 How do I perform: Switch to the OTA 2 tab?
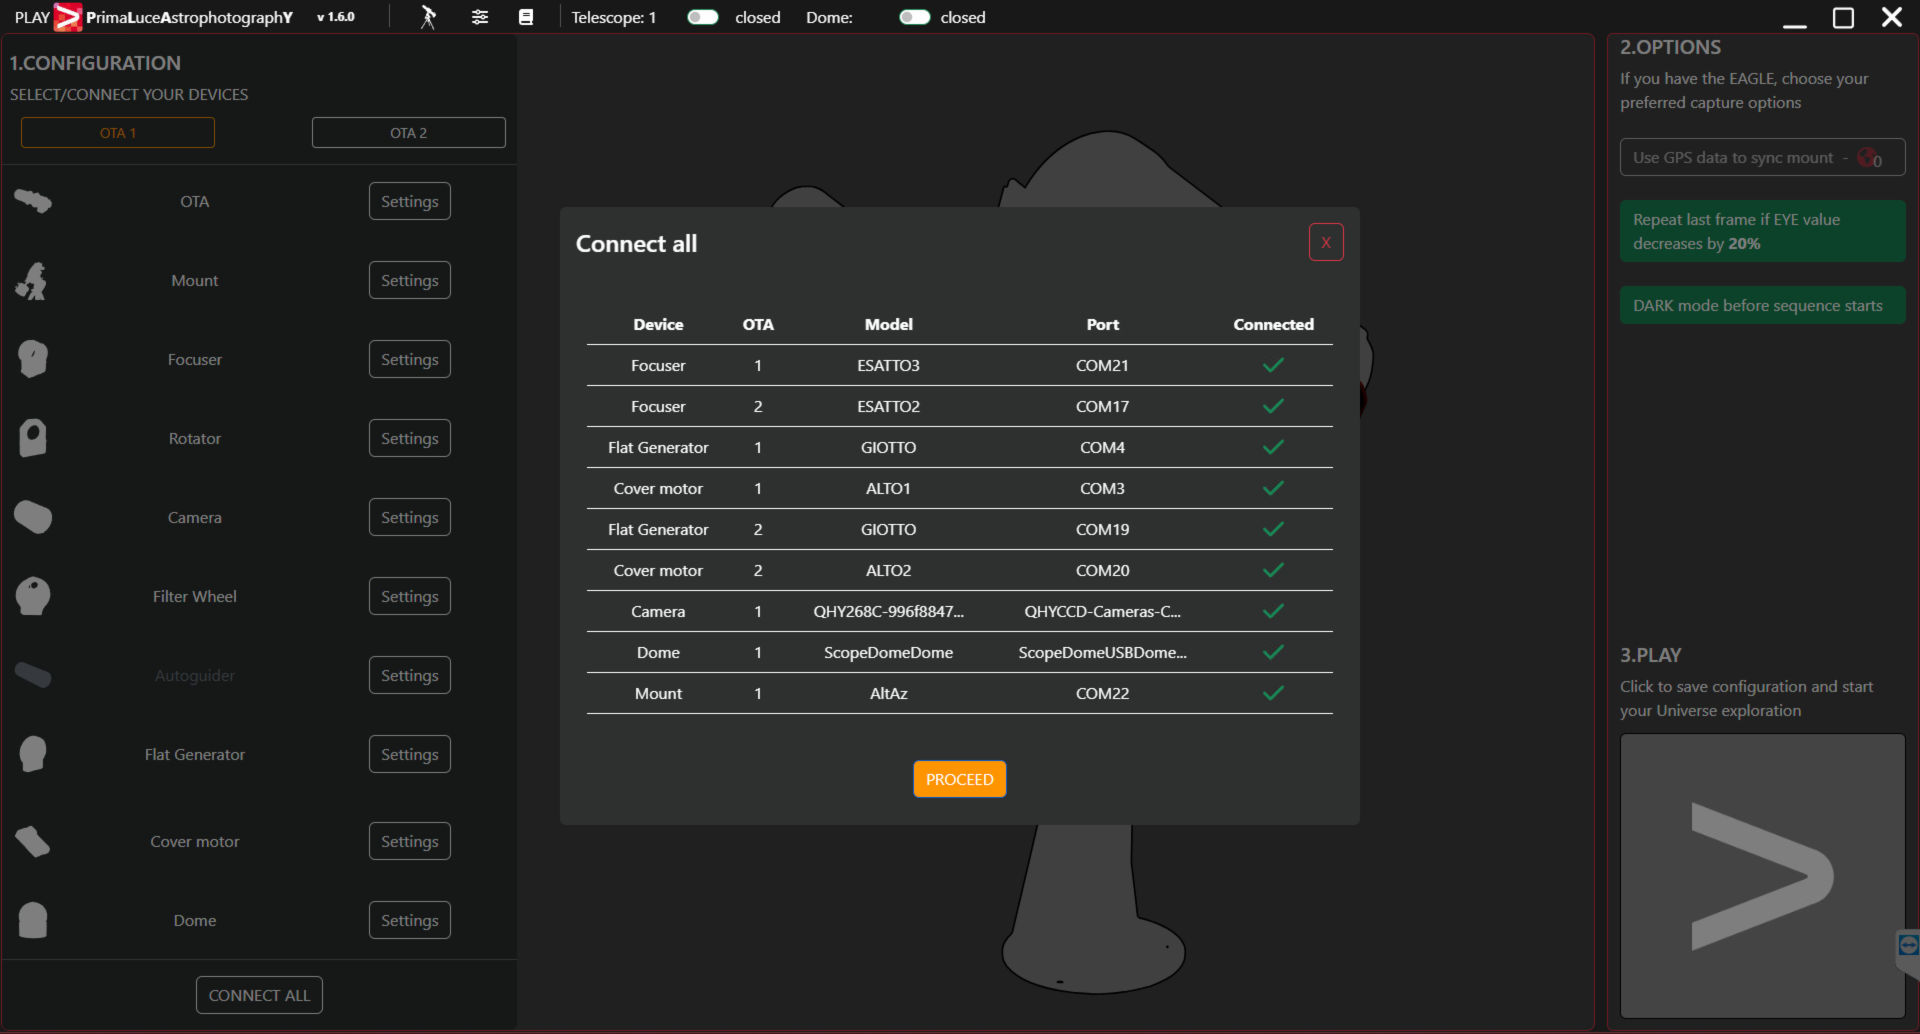(408, 133)
